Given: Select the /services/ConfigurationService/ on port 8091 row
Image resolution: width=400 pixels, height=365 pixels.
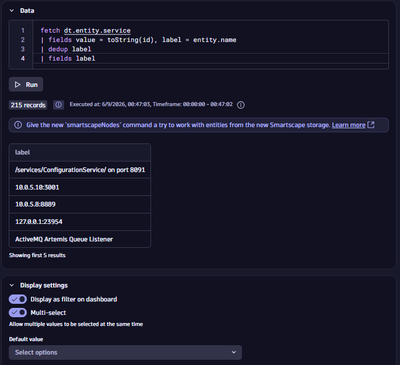Looking at the screenshot, I should 80,170.
